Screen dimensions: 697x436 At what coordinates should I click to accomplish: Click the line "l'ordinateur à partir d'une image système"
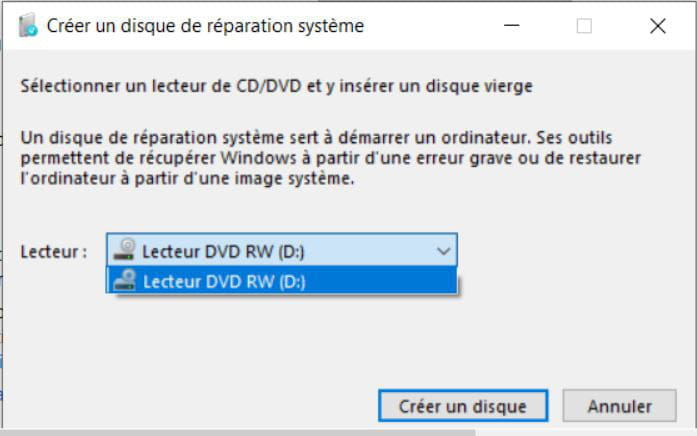click(x=187, y=180)
